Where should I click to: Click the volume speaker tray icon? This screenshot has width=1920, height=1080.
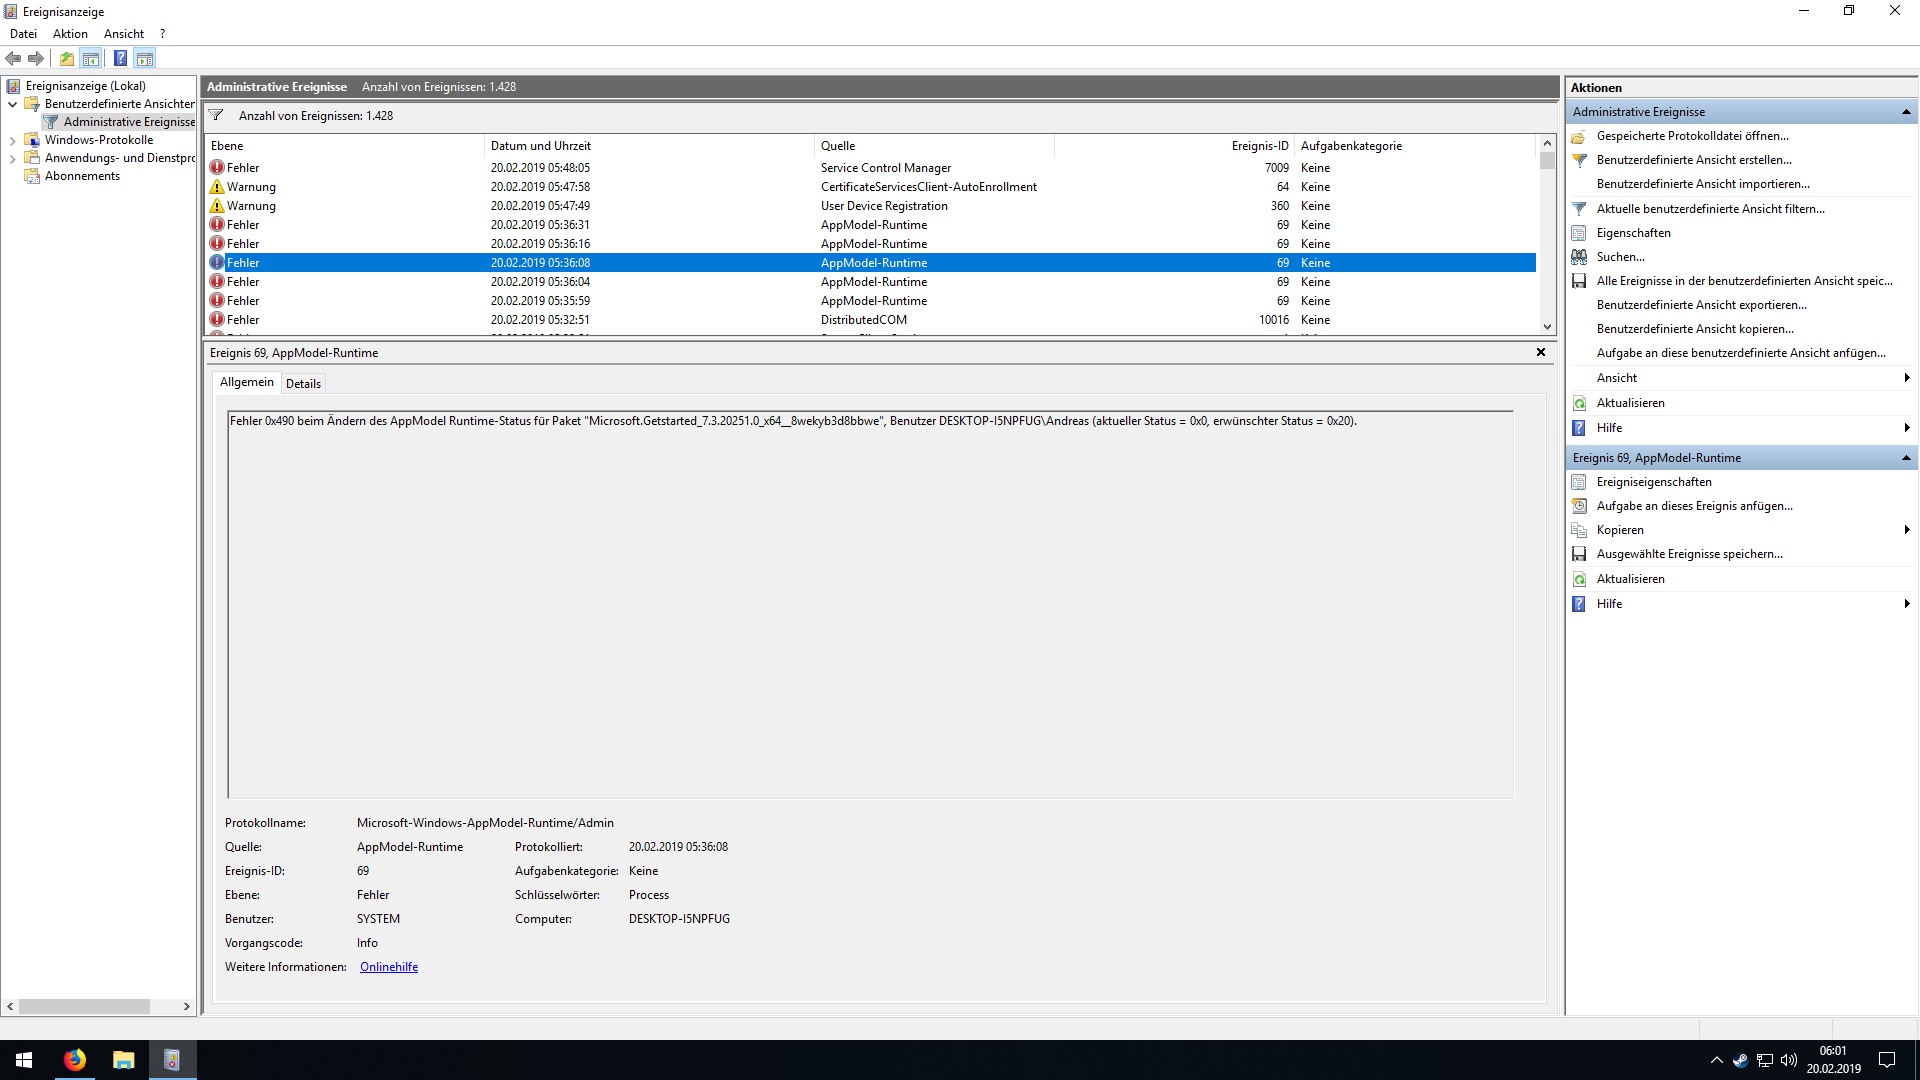point(1789,1060)
